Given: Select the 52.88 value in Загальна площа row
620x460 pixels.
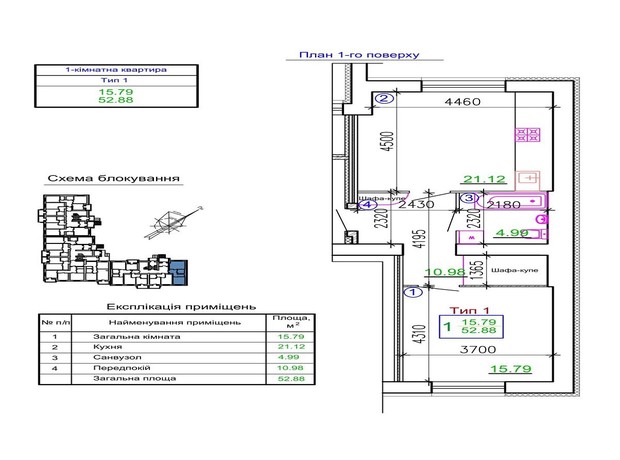Looking at the screenshot, I should (291, 379).
